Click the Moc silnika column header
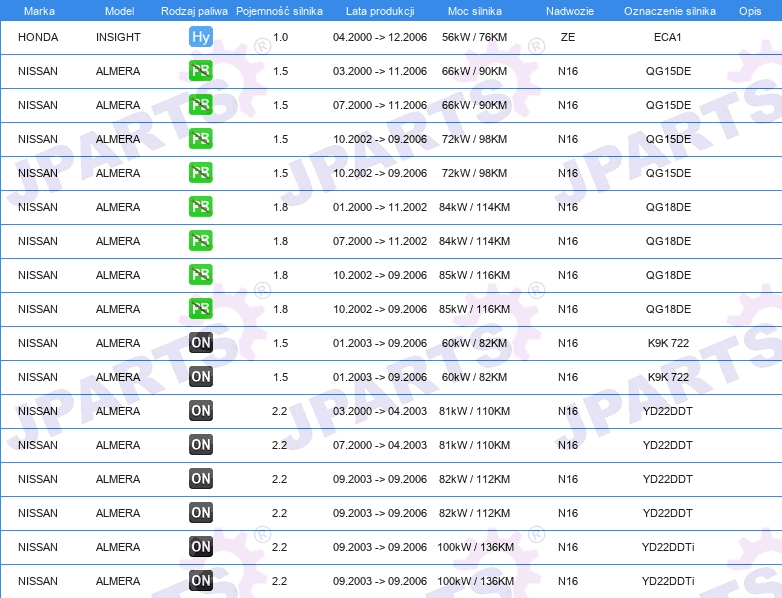The image size is (782, 598). (x=475, y=11)
